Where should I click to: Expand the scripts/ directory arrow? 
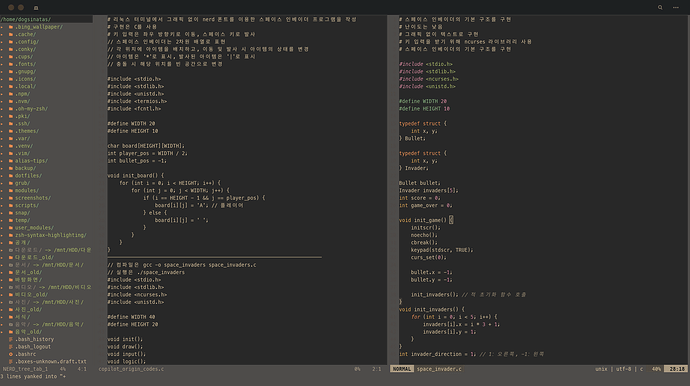click(x=2, y=206)
